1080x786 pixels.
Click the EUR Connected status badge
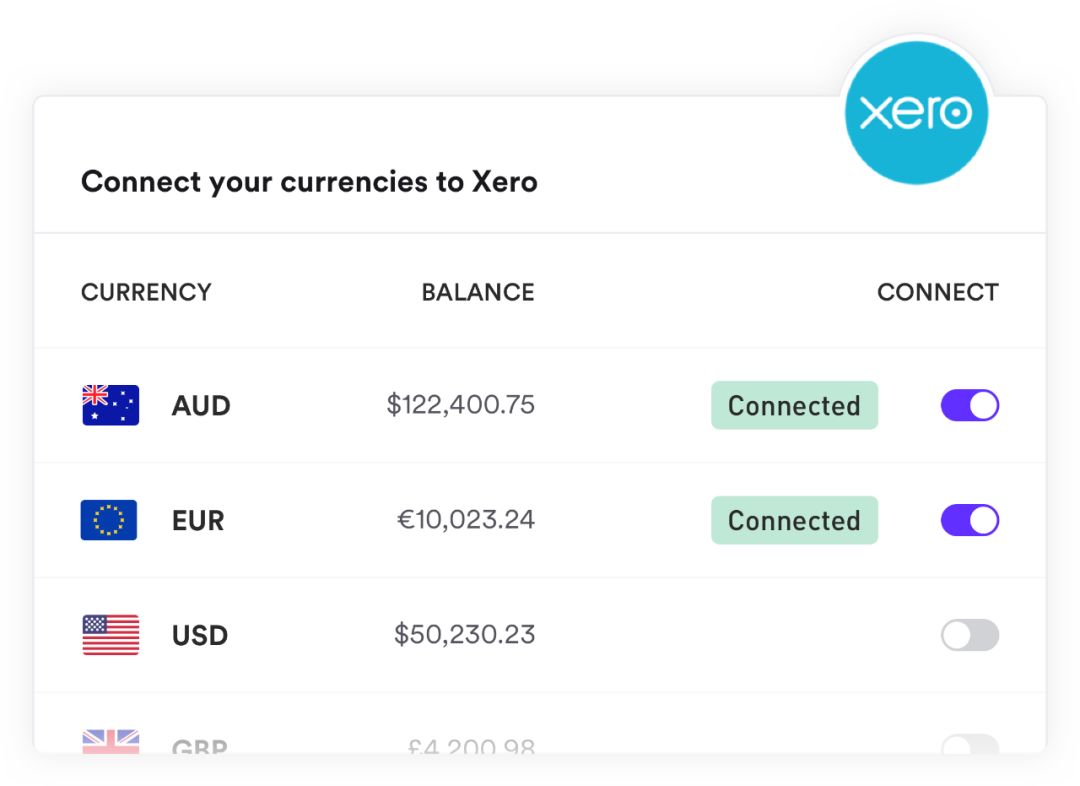tap(794, 520)
